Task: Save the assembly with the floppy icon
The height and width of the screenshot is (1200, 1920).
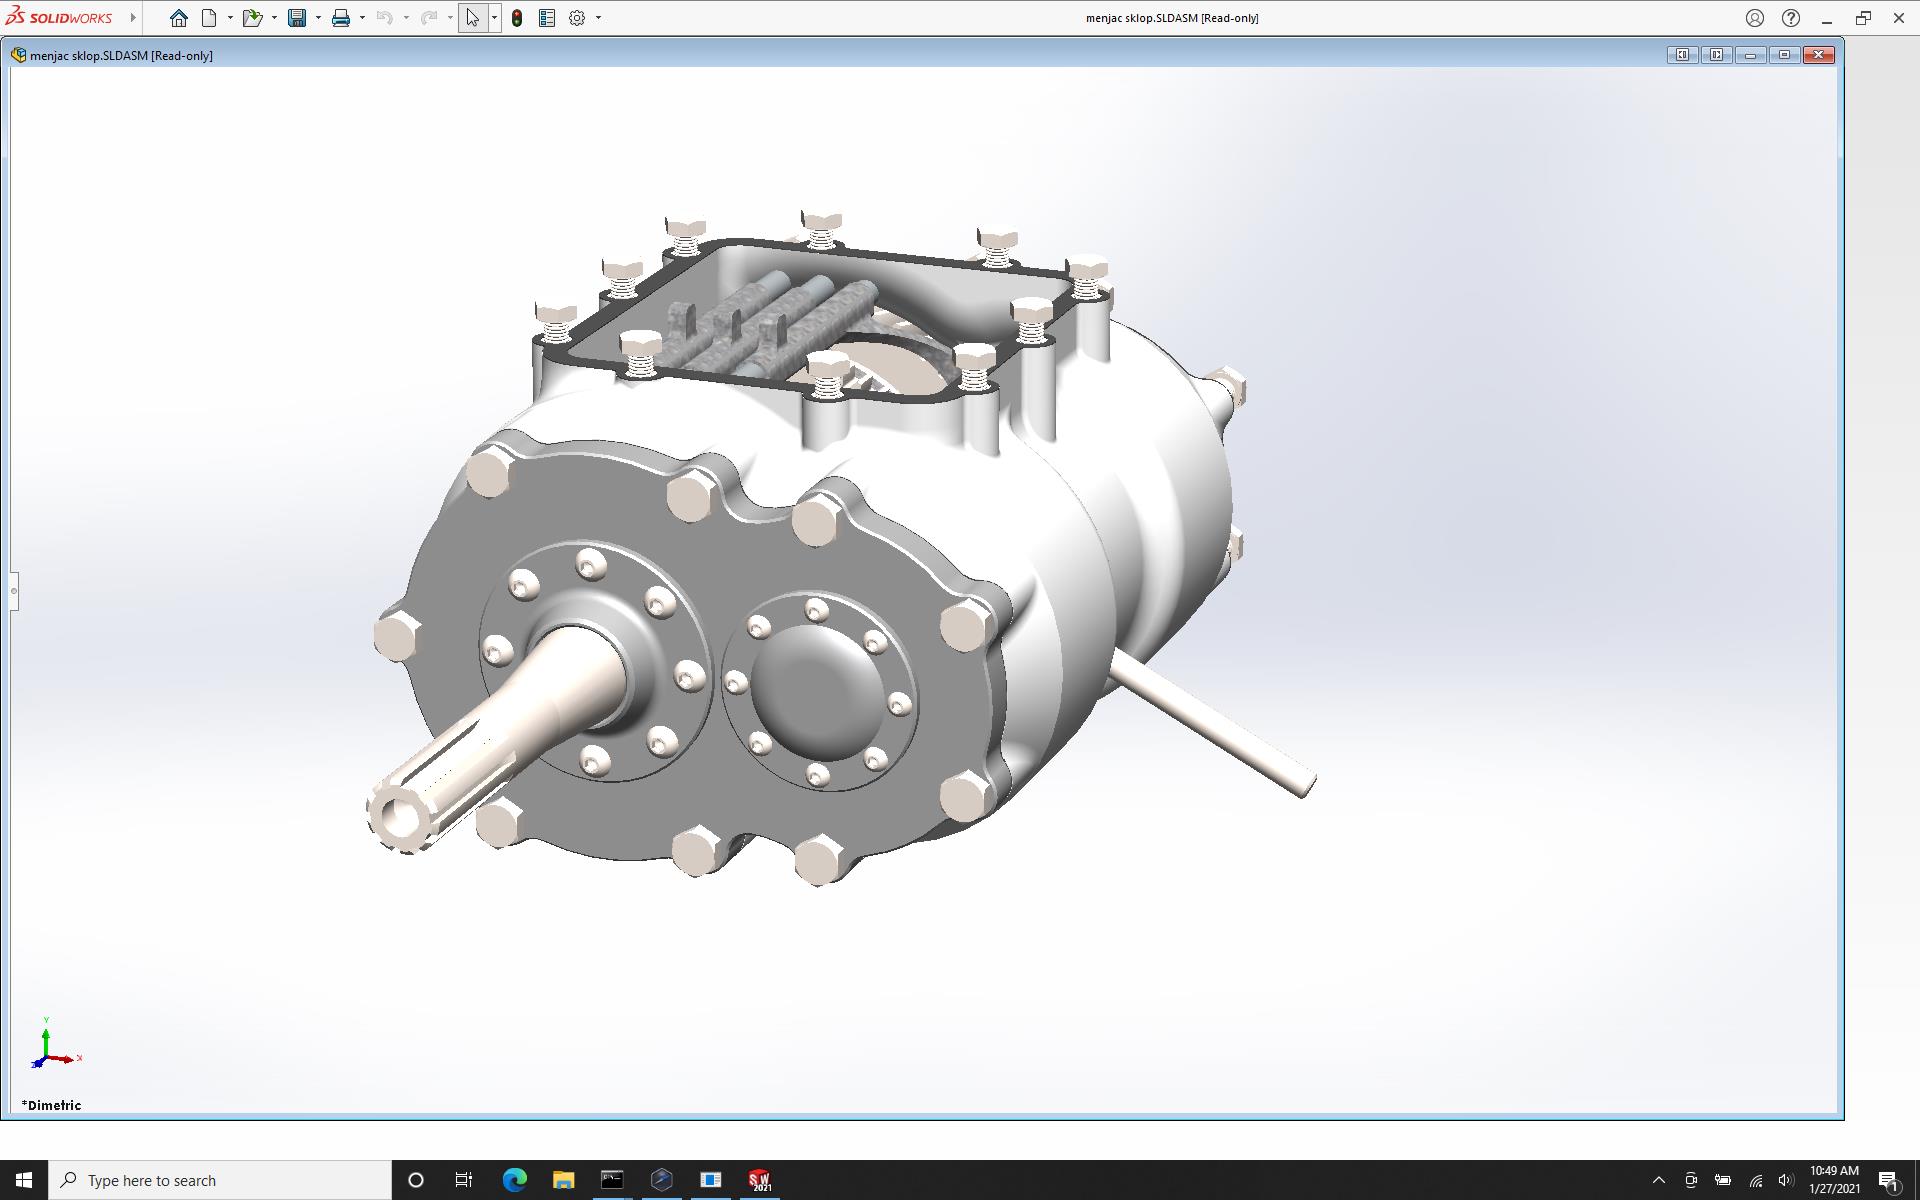Action: [297, 18]
